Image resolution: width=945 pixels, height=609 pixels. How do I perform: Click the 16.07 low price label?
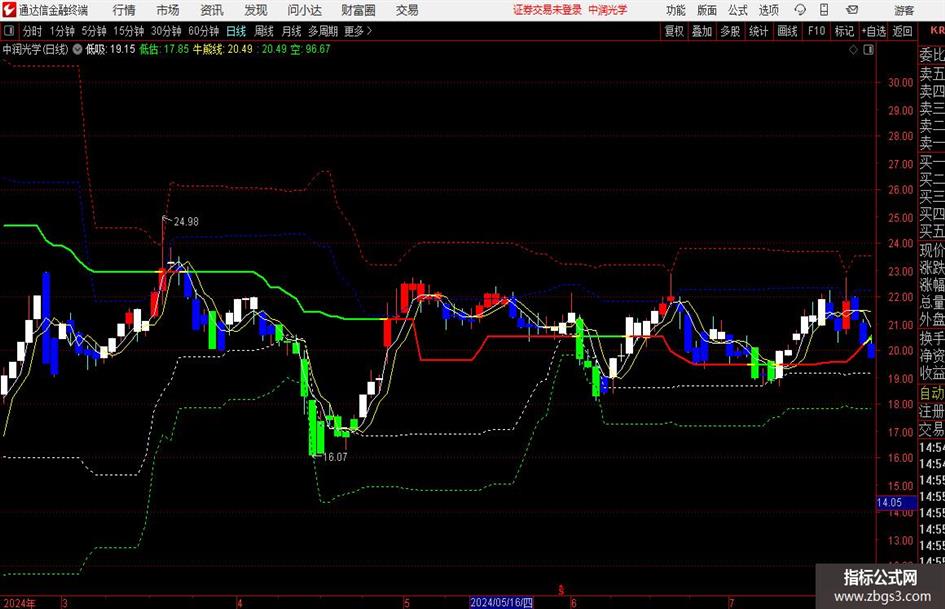[335, 457]
